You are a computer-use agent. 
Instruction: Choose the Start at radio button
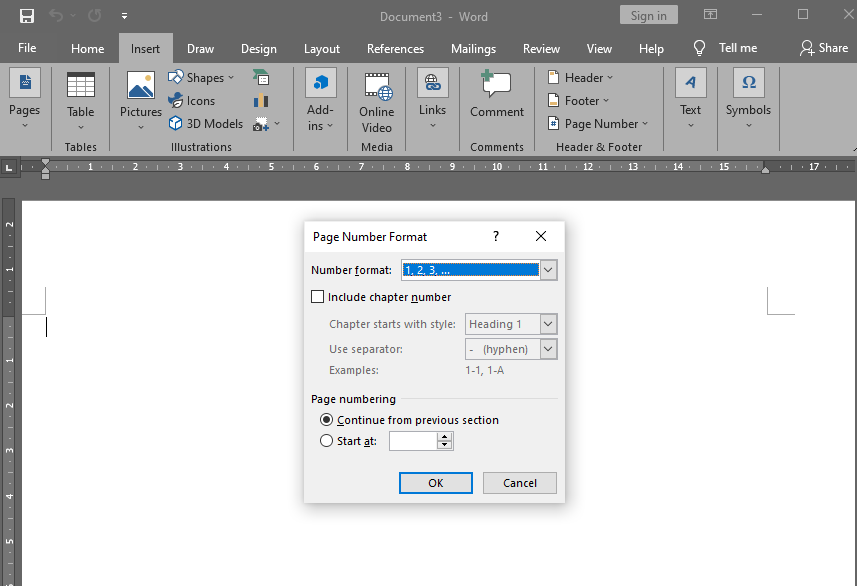[x=326, y=440]
